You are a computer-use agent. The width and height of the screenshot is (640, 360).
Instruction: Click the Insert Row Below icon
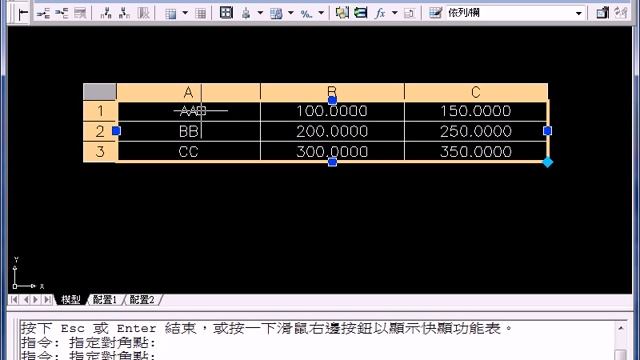61,13
